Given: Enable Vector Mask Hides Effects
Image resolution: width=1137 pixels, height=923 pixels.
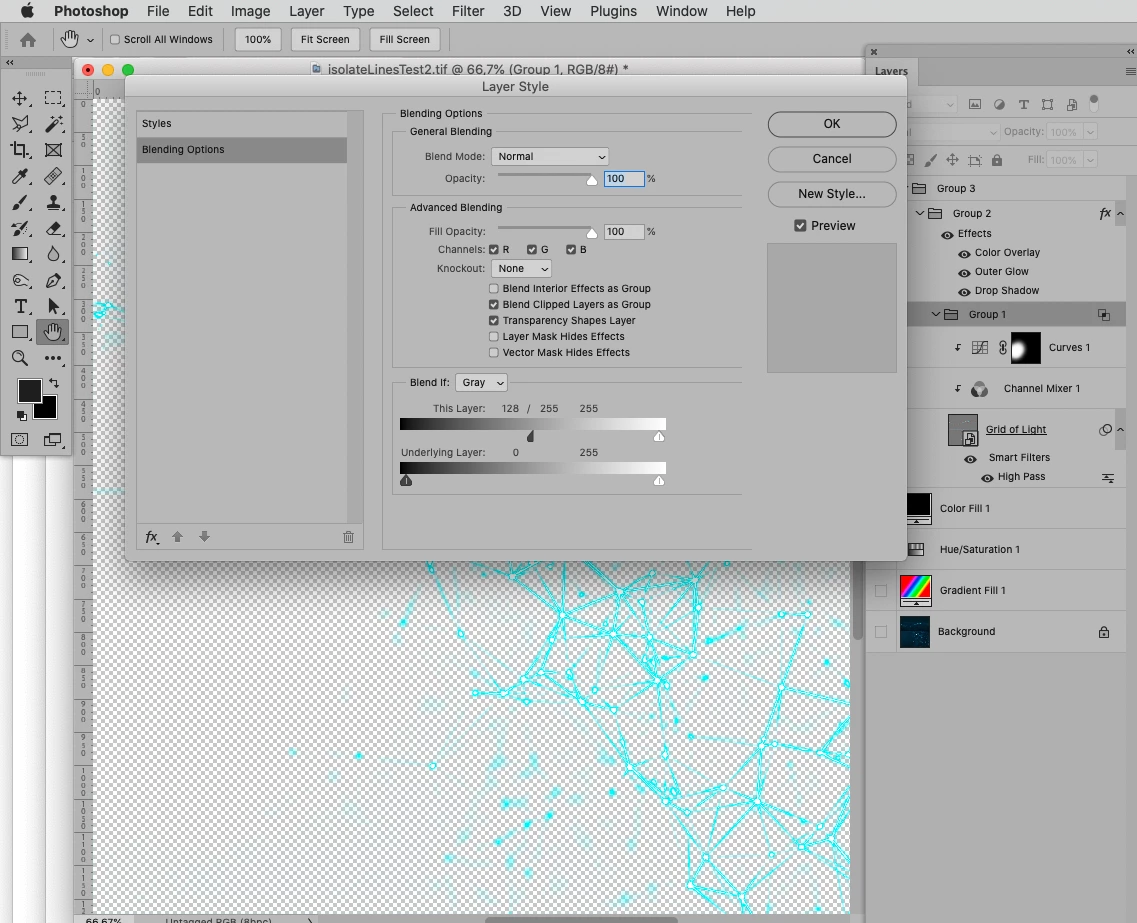Looking at the screenshot, I should pos(494,352).
